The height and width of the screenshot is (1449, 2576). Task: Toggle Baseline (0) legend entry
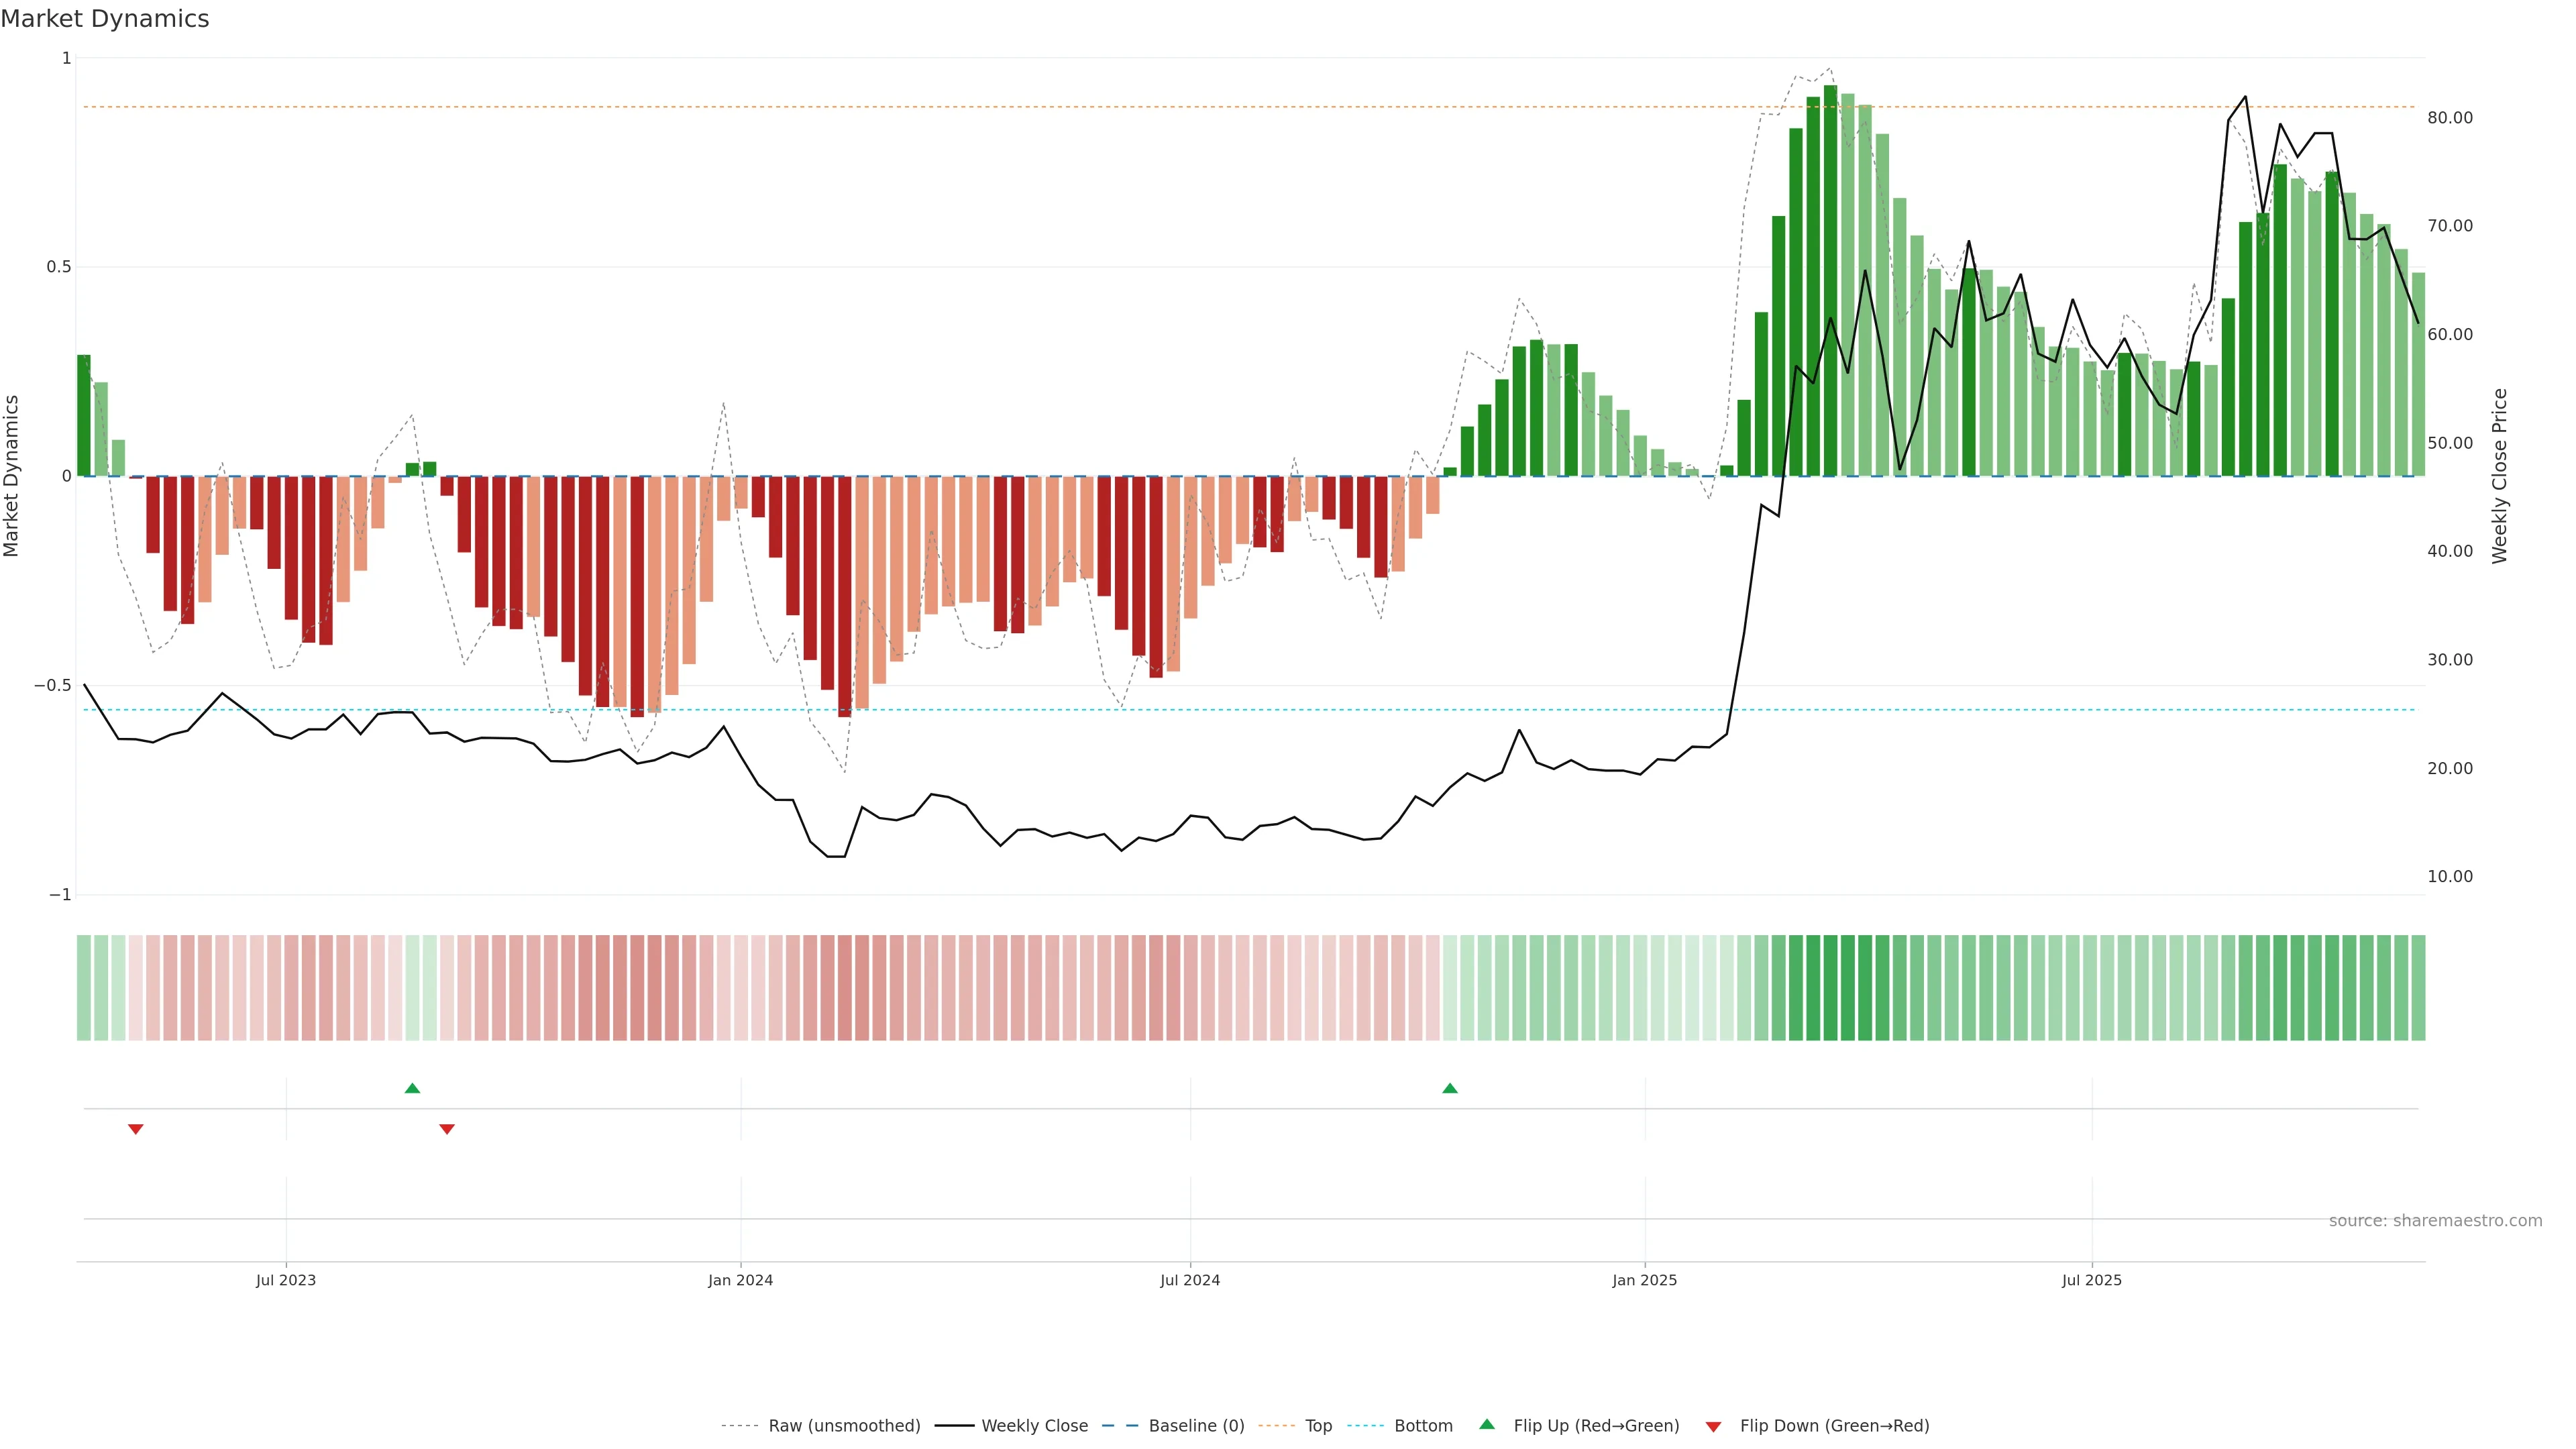click(1196, 1426)
